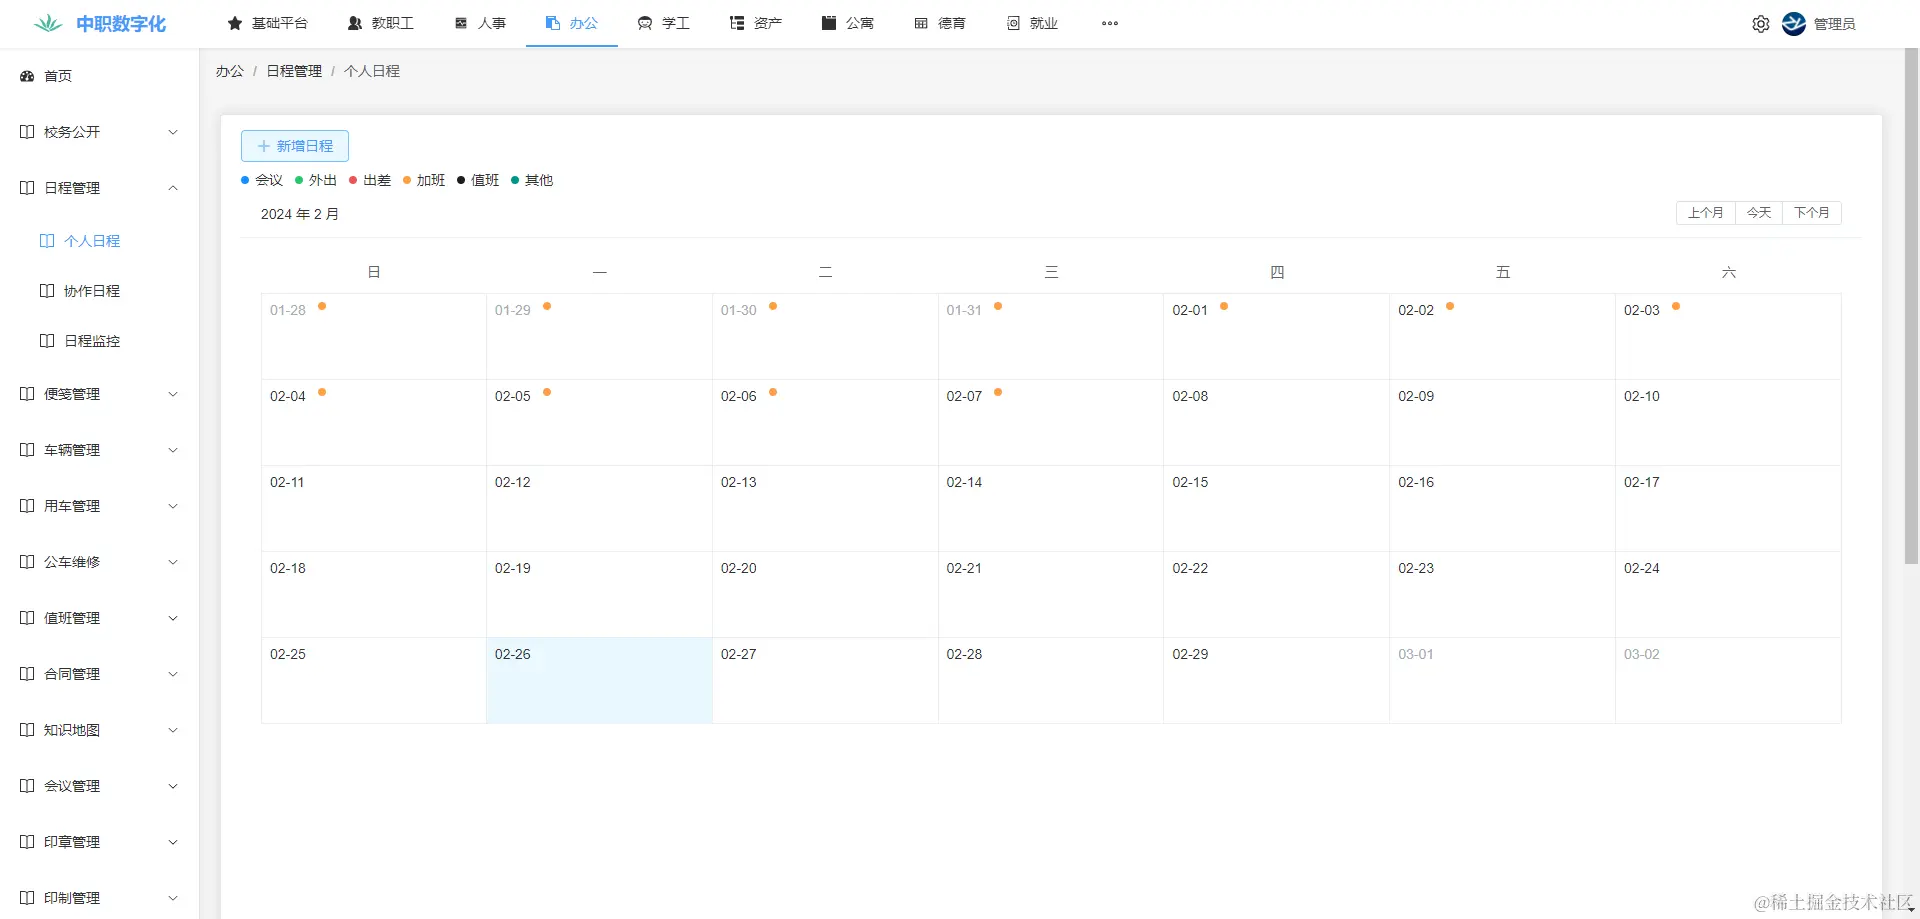The image size is (1920, 919).
Task: Click the book icon beside 日程监控
Action: point(47,341)
